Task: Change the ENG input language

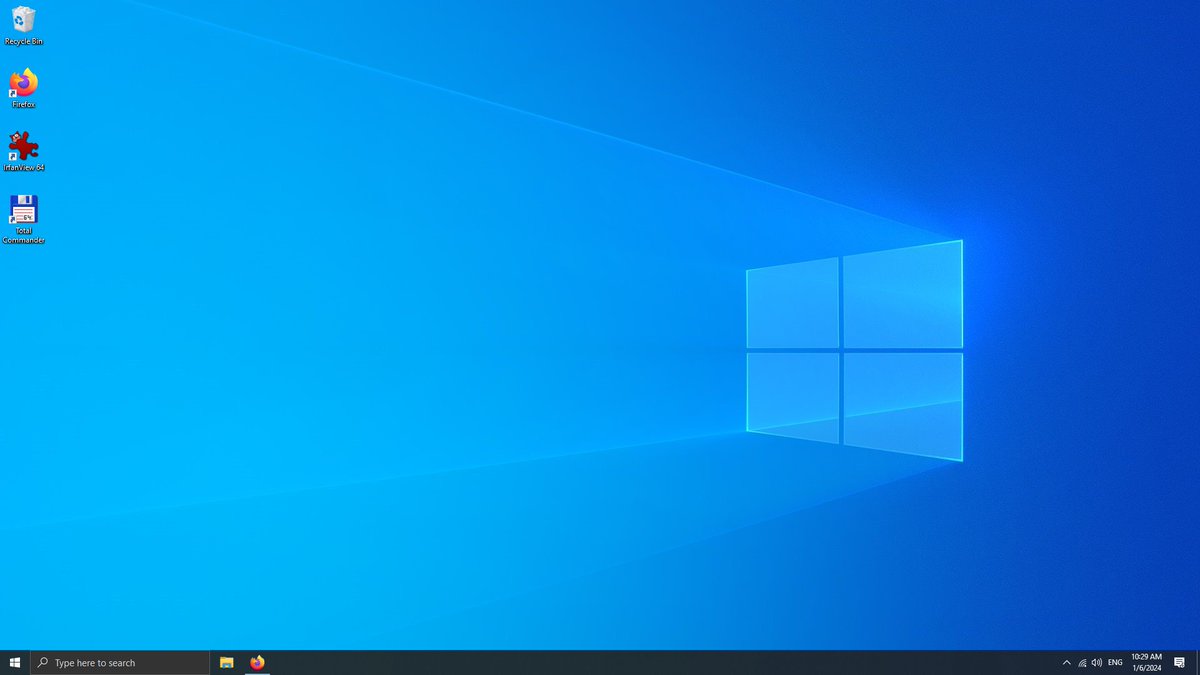Action: click(1115, 663)
